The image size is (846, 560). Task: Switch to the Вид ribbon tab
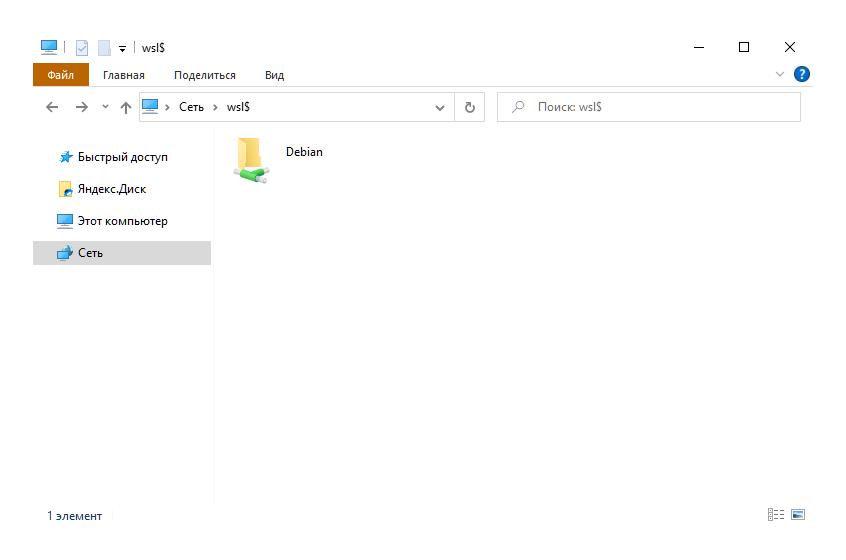point(274,75)
